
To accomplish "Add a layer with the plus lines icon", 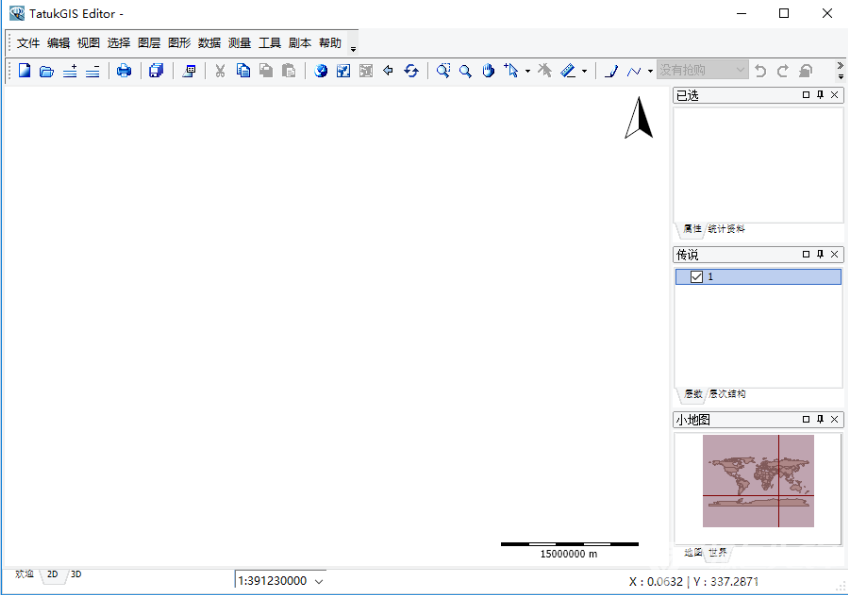I will click(70, 70).
